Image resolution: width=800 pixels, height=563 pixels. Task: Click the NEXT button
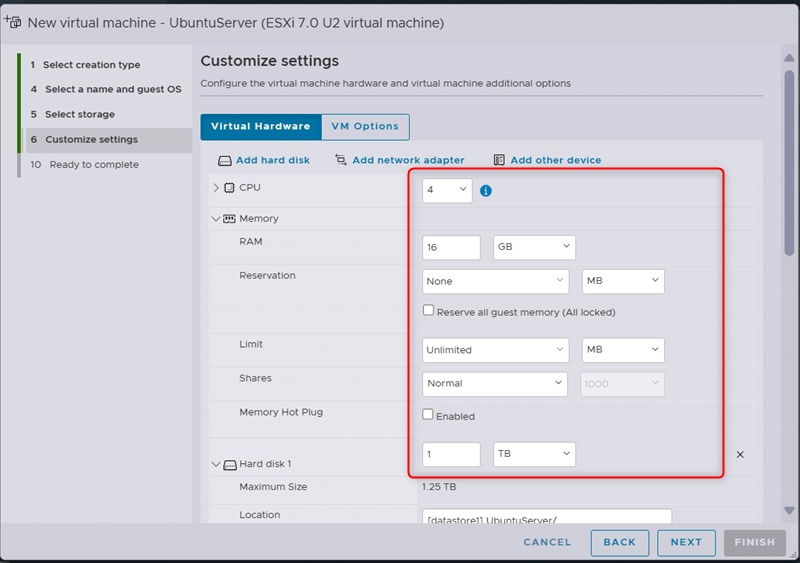coord(686,543)
